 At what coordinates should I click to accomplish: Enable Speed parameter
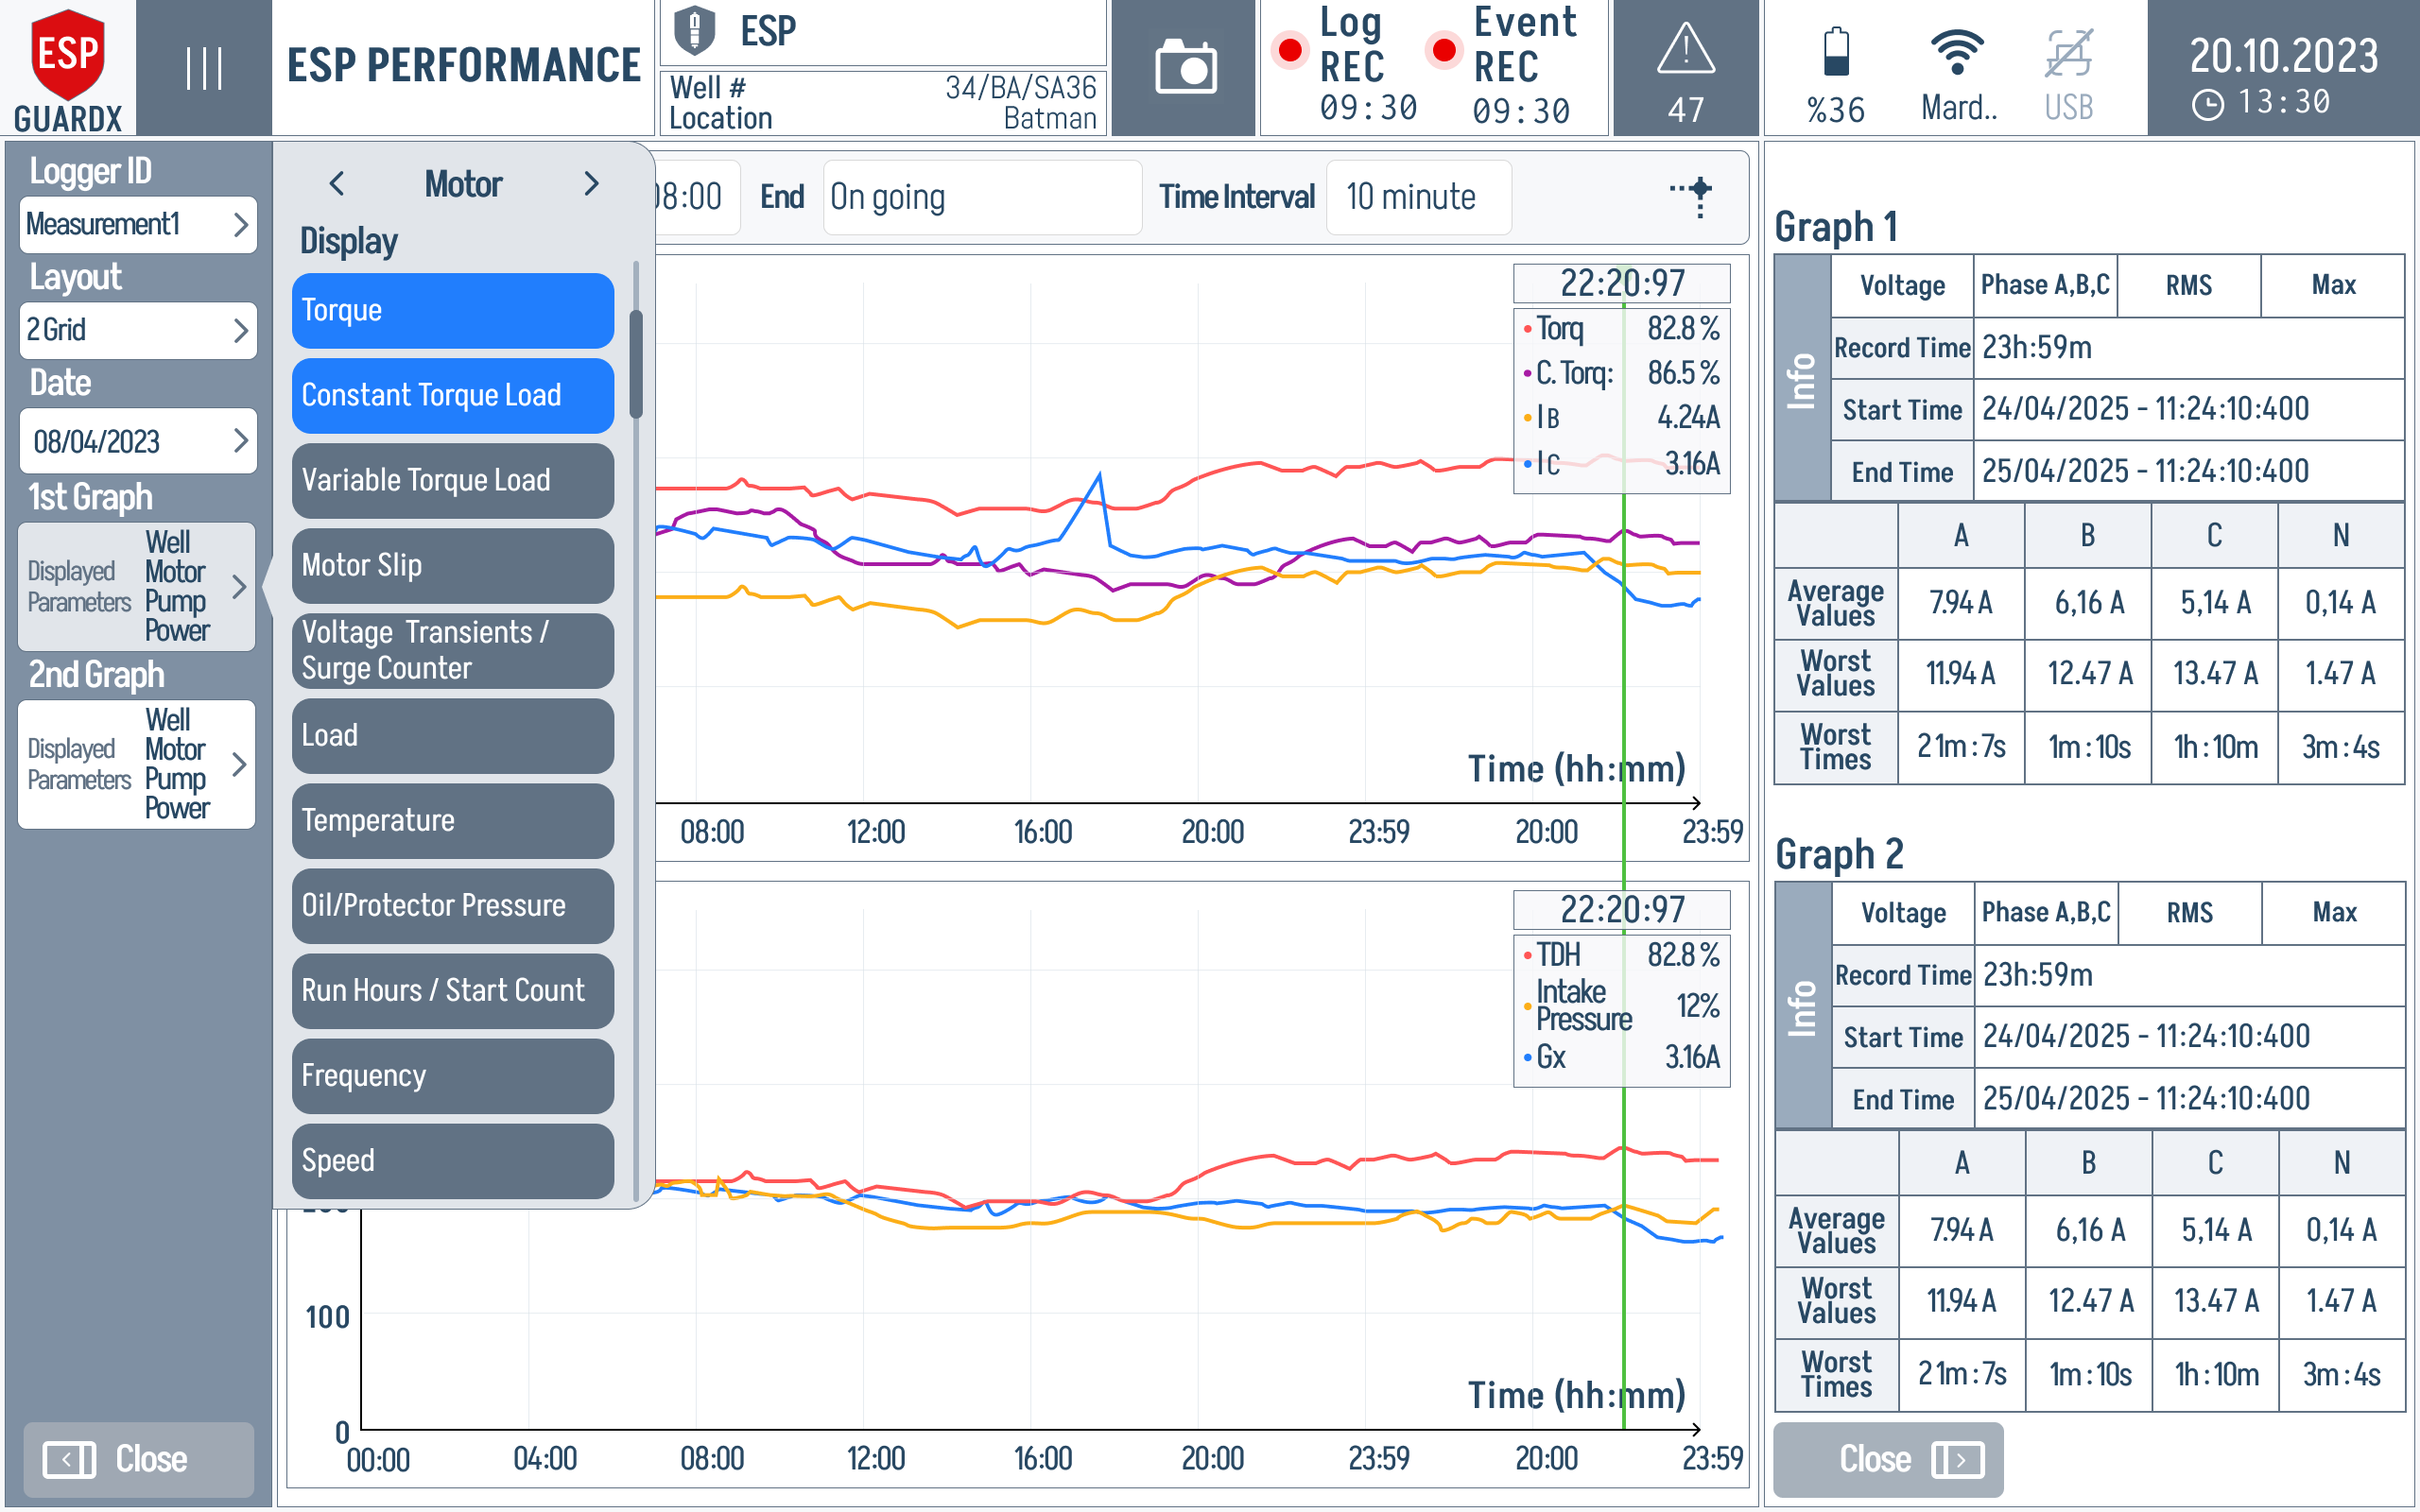(453, 1160)
